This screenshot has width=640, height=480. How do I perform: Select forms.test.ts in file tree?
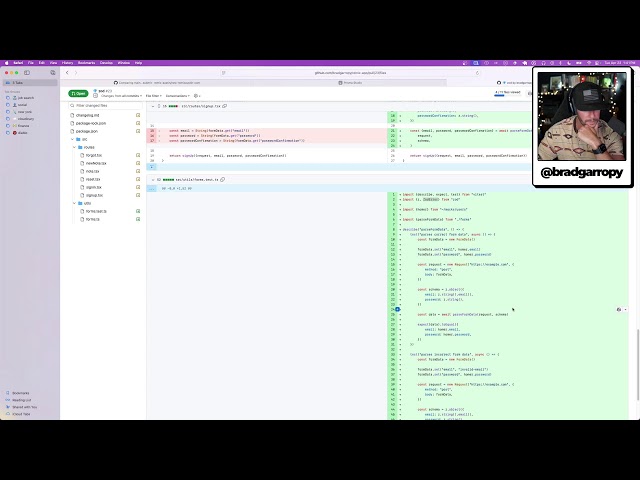(96, 211)
